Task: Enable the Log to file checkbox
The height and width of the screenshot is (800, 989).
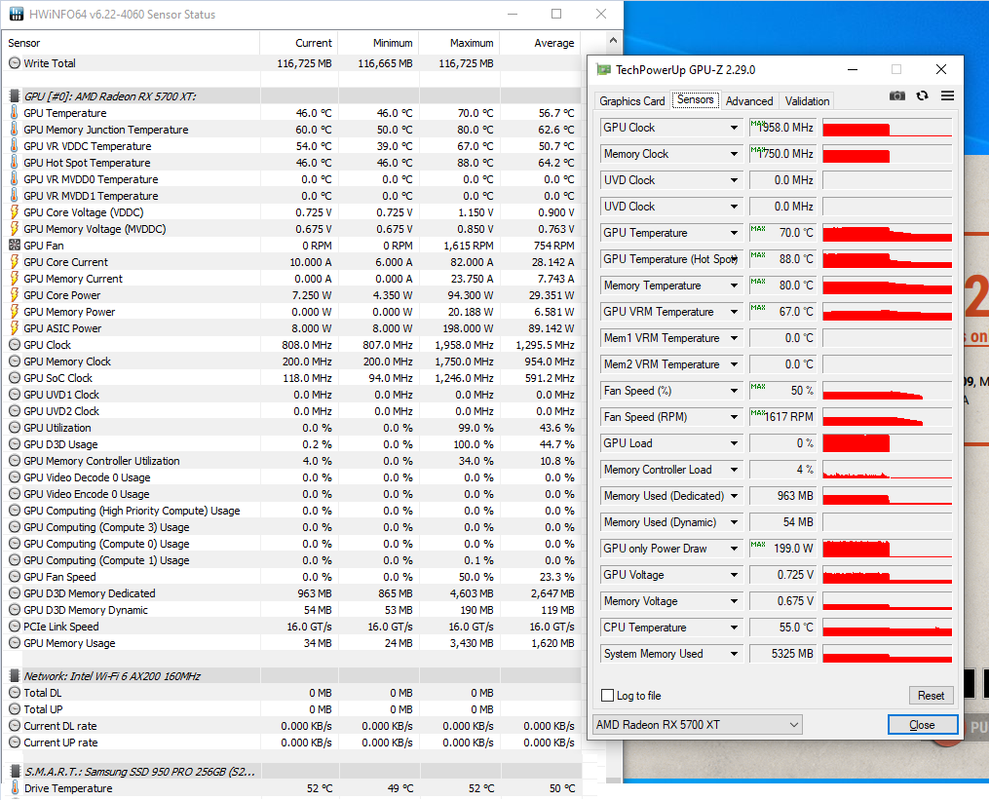Action: pyautogui.click(x=607, y=695)
